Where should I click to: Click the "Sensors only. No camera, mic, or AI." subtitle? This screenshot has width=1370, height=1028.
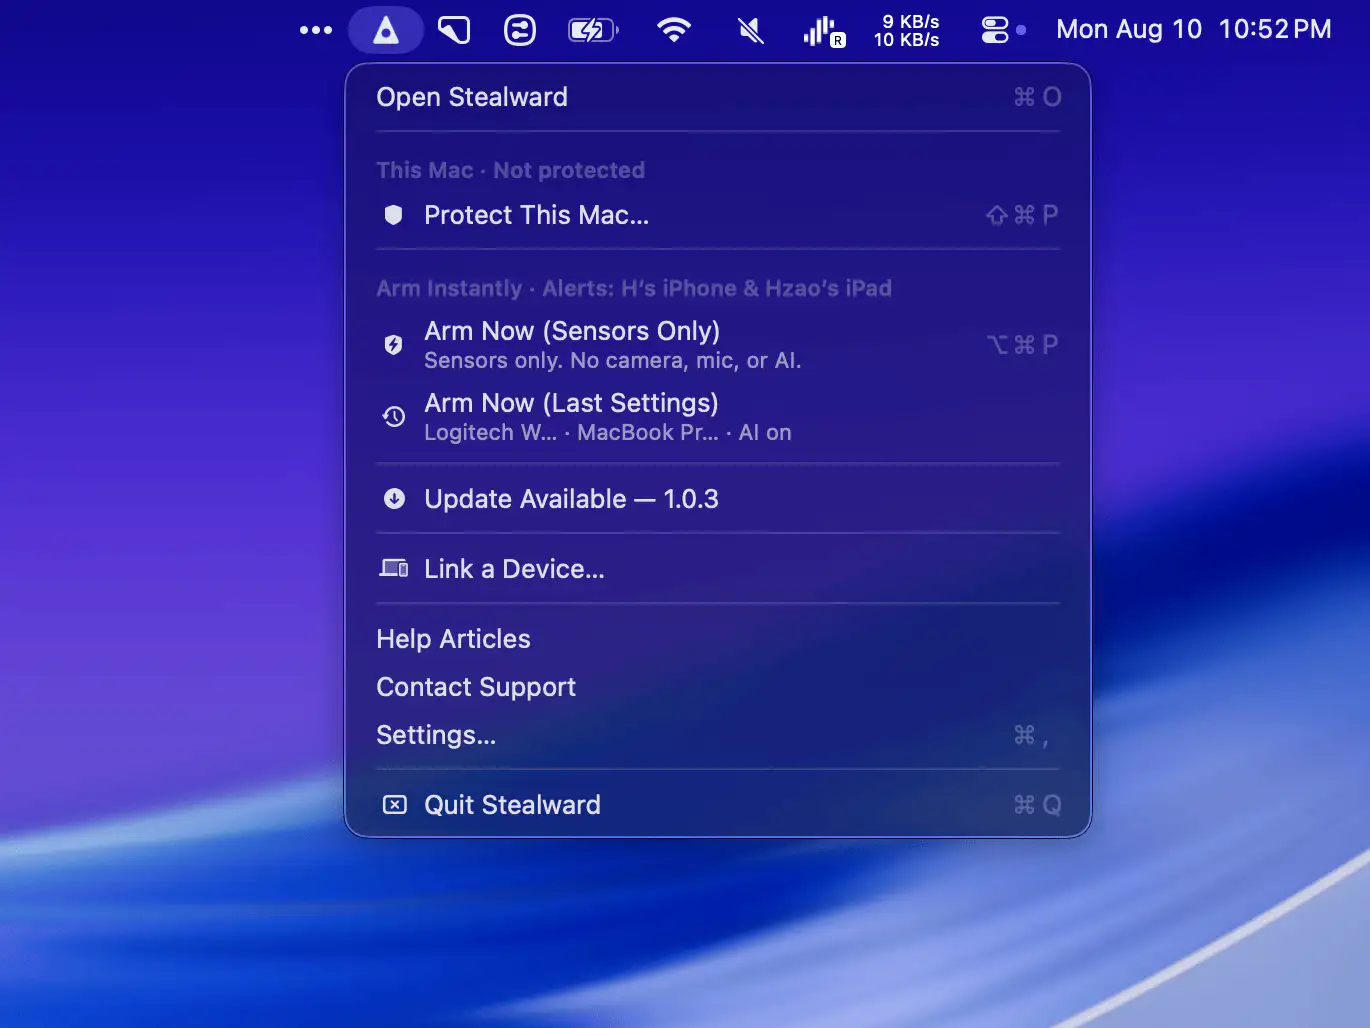[x=613, y=360]
